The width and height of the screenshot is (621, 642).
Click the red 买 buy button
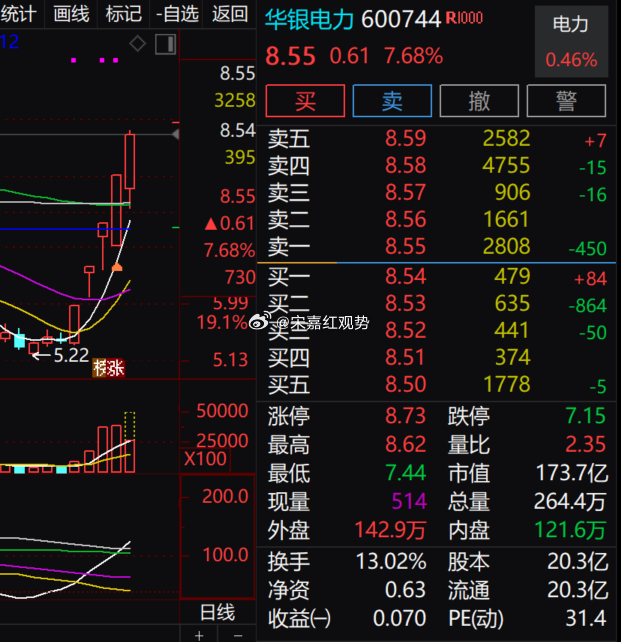[305, 101]
